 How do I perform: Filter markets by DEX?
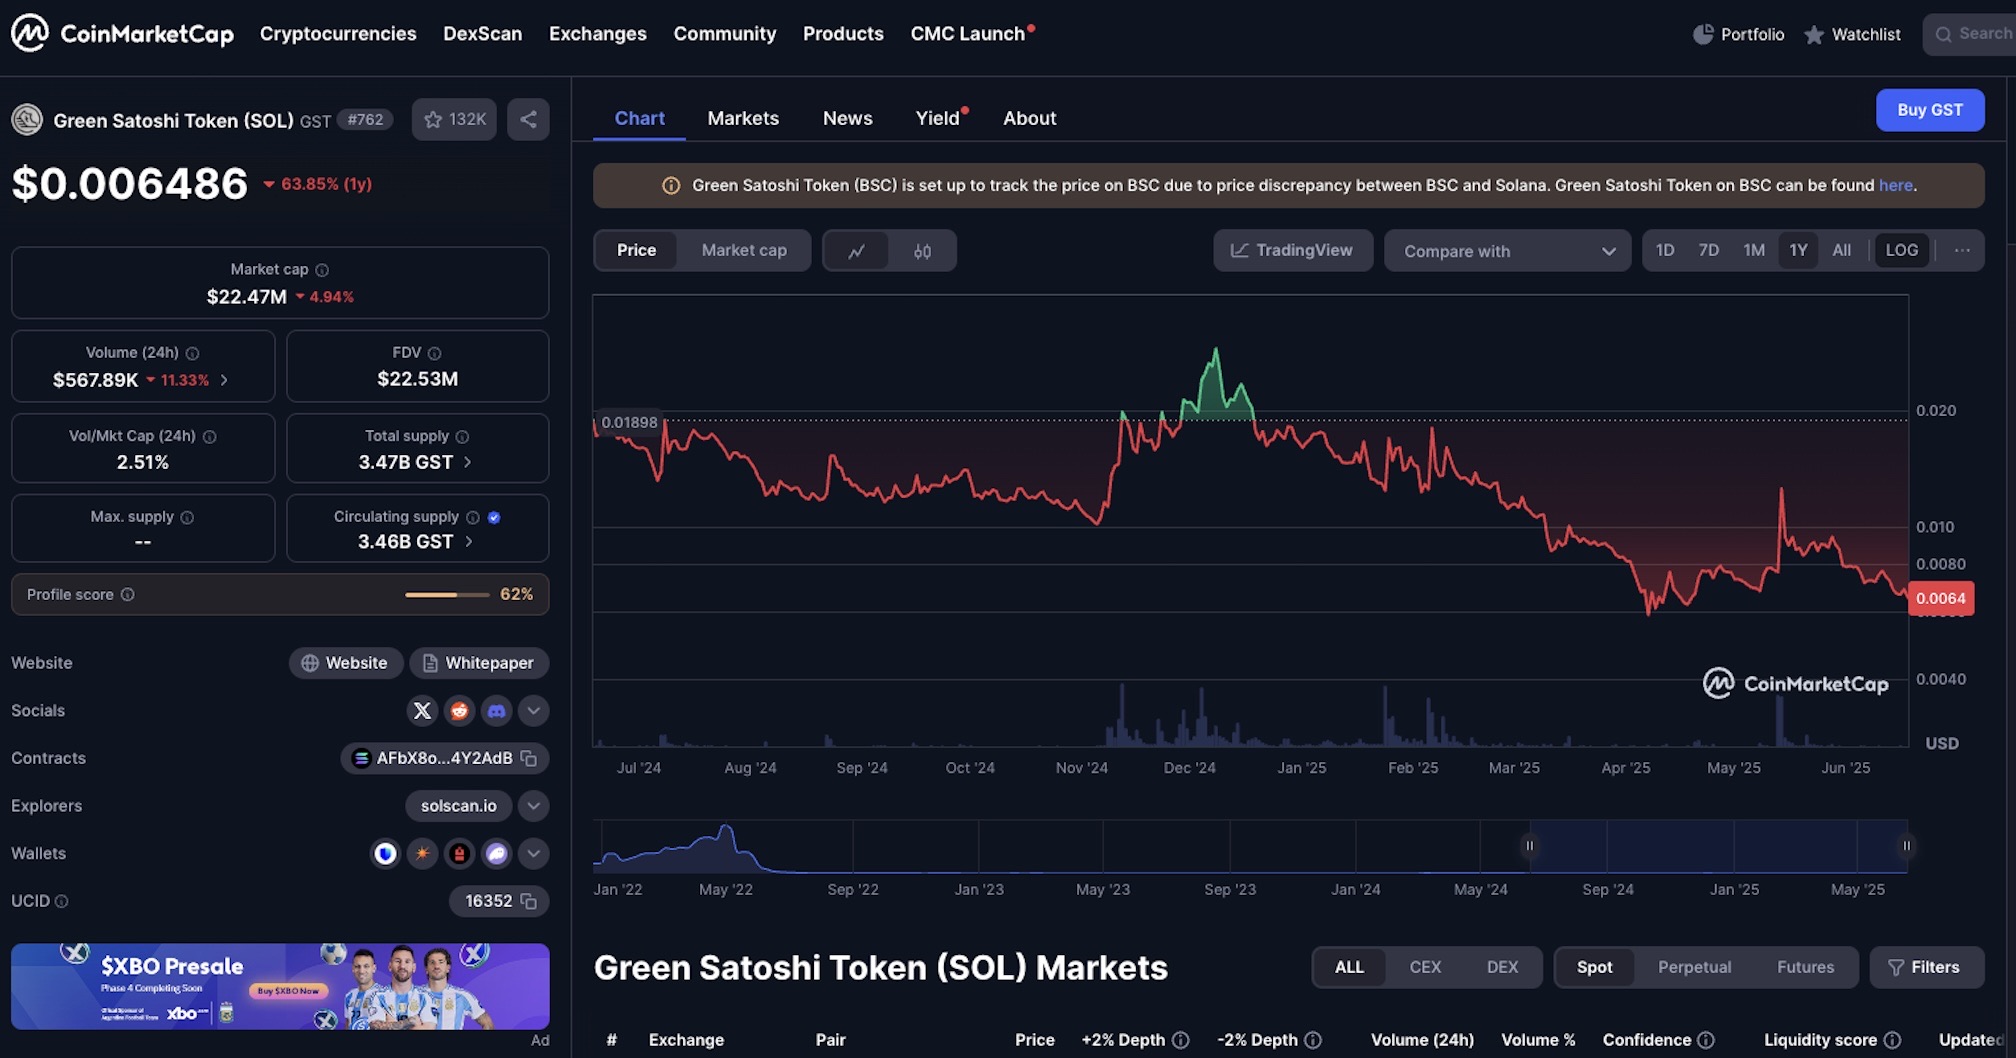(x=1502, y=967)
